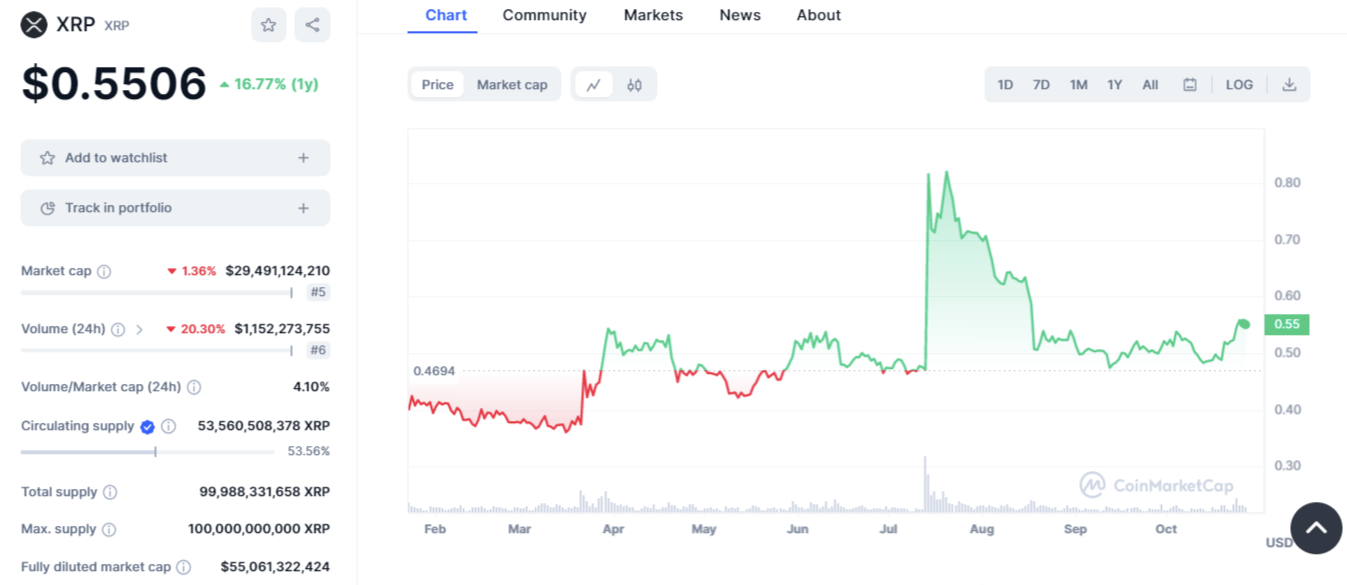Click the 4.10% volume ratio value
This screenshot has height=585, width=1347.
coord(311,387)
